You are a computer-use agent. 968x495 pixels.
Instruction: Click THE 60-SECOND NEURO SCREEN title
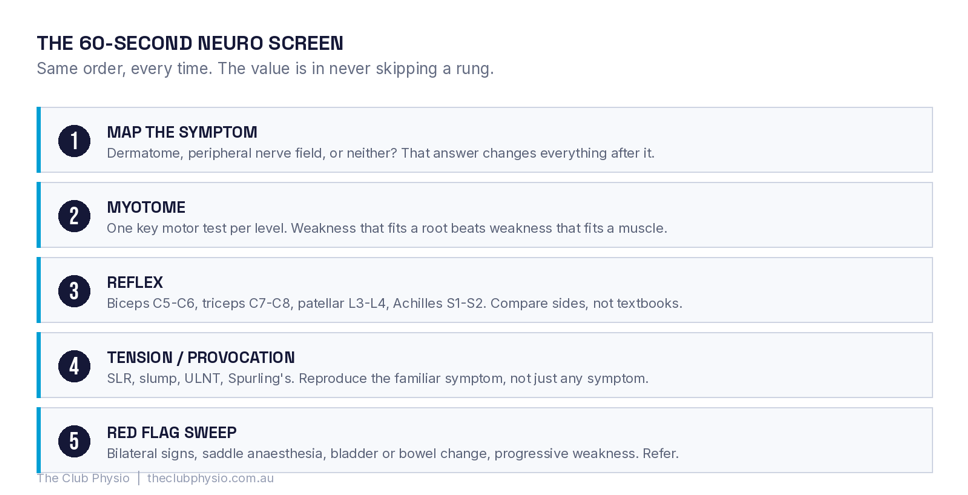coord(190,43)
